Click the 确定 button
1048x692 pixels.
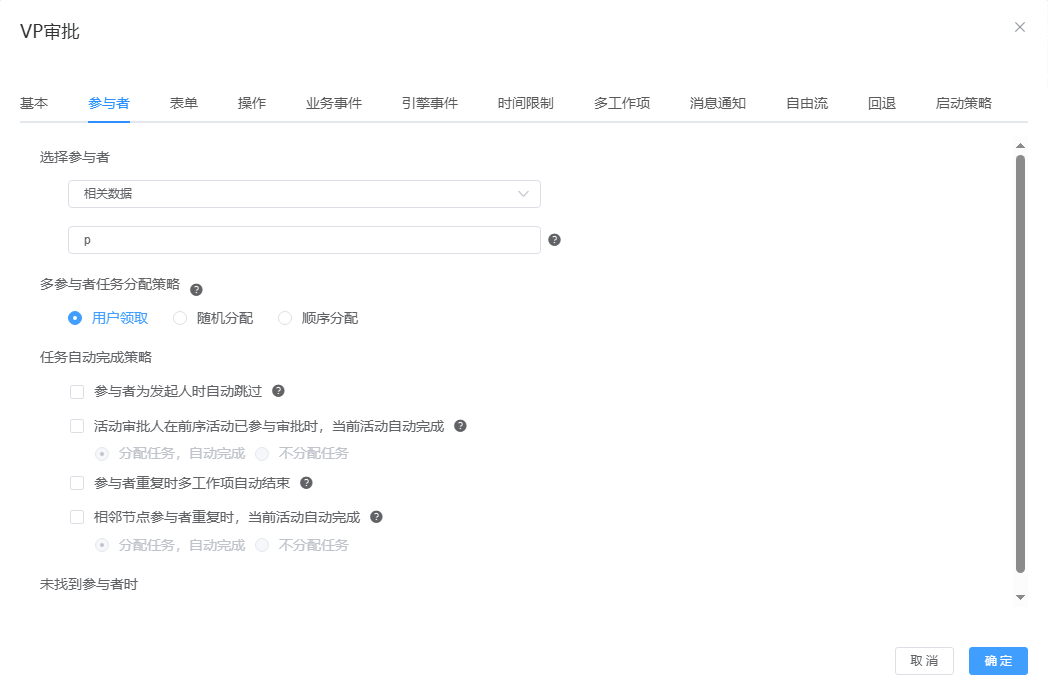coord(998,661)
